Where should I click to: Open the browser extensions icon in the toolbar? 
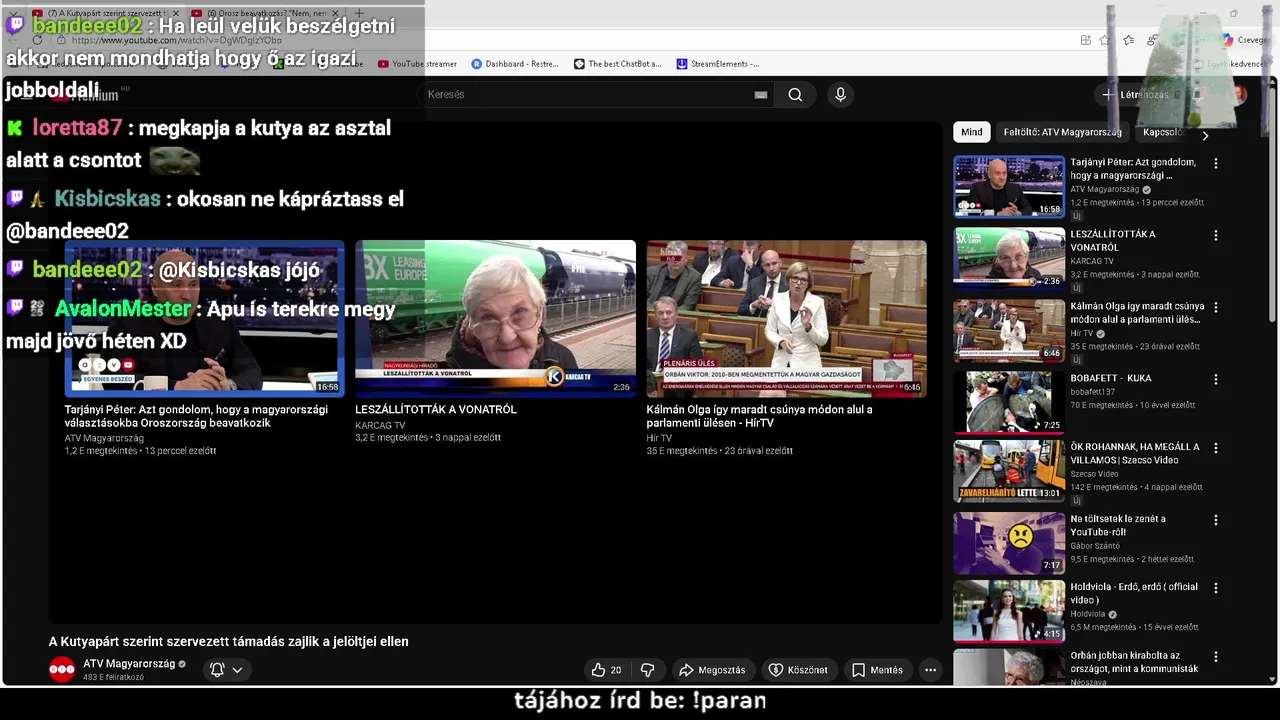click(1085, 40)
